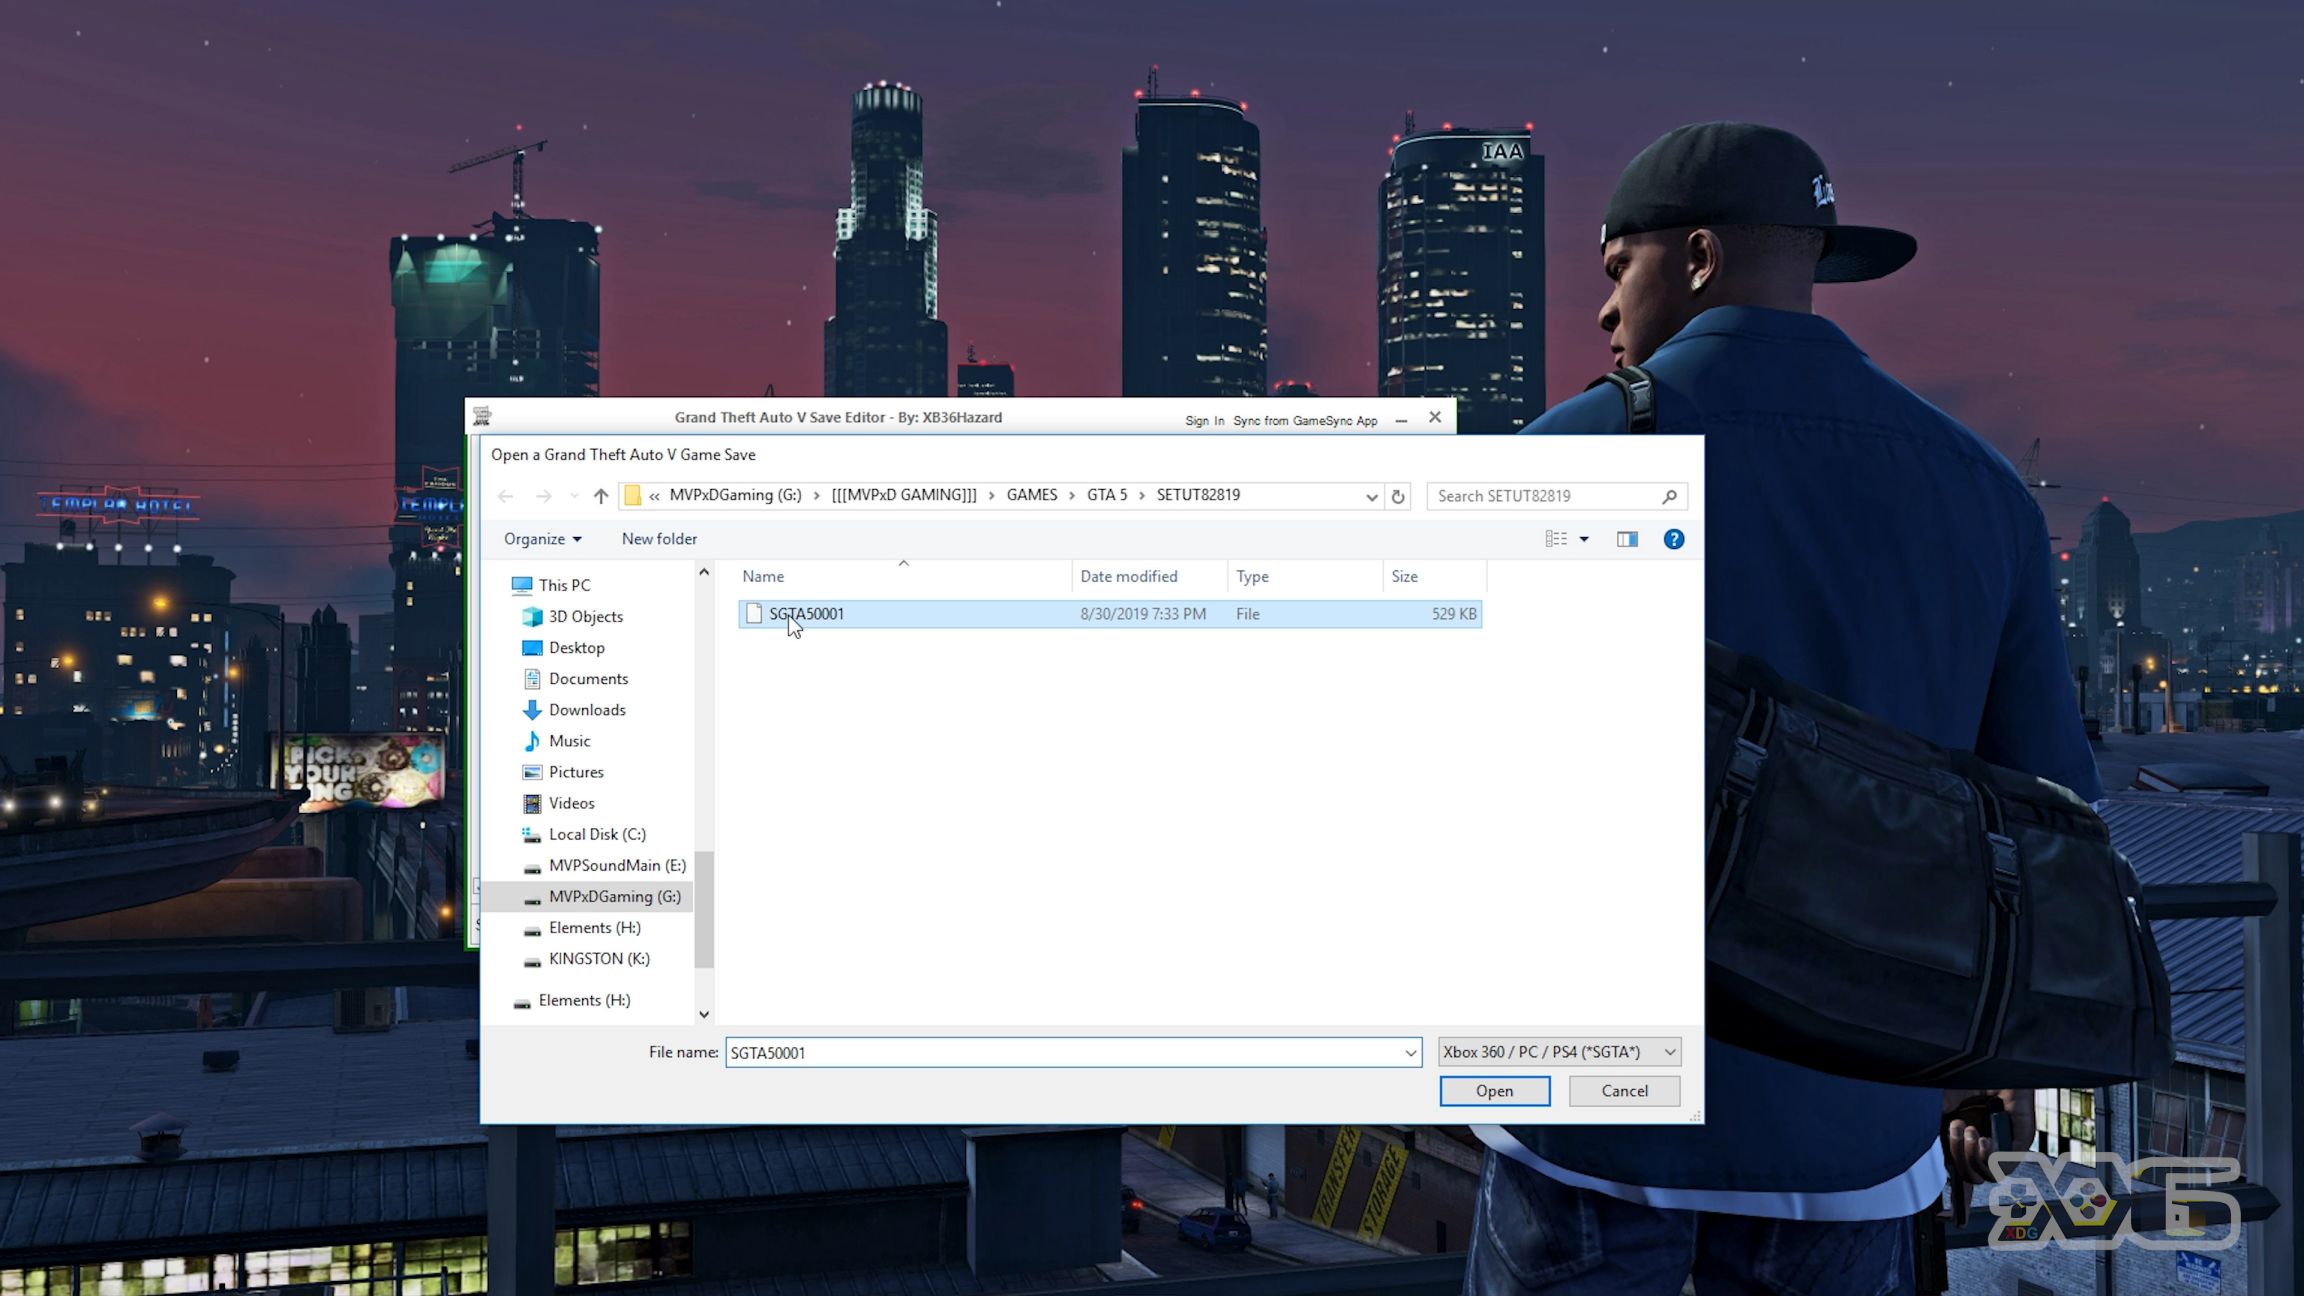Screen dimensions: 2304x1296
Task: Go to [[[MVPxD GAMING]]] breadcrumb
Action: coord(904,495)
